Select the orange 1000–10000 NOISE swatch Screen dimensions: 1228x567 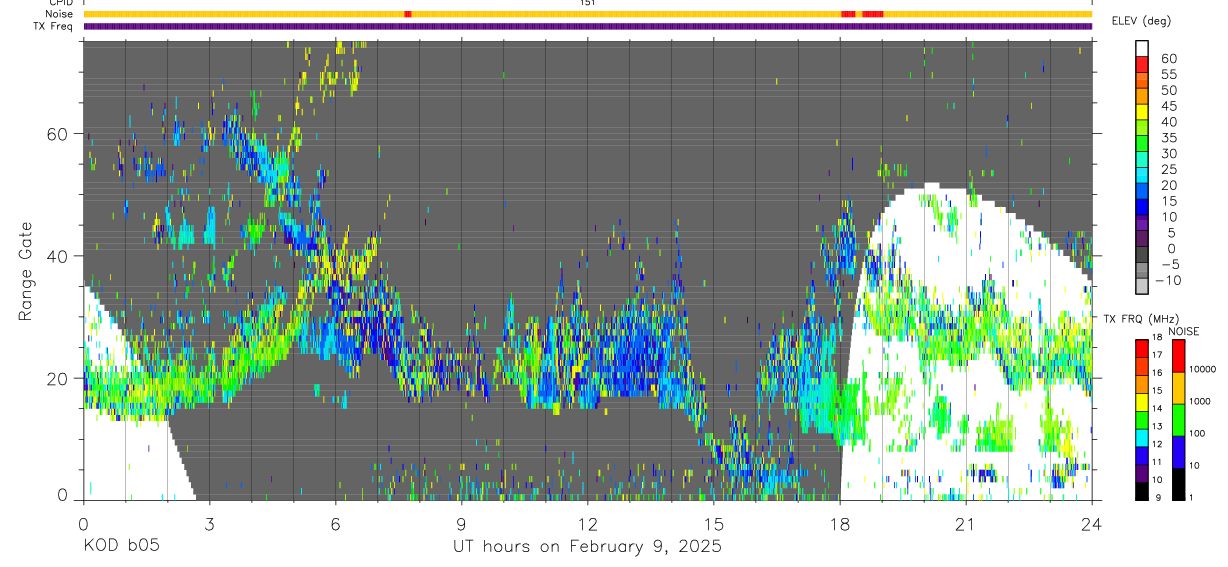point(1179,387)
